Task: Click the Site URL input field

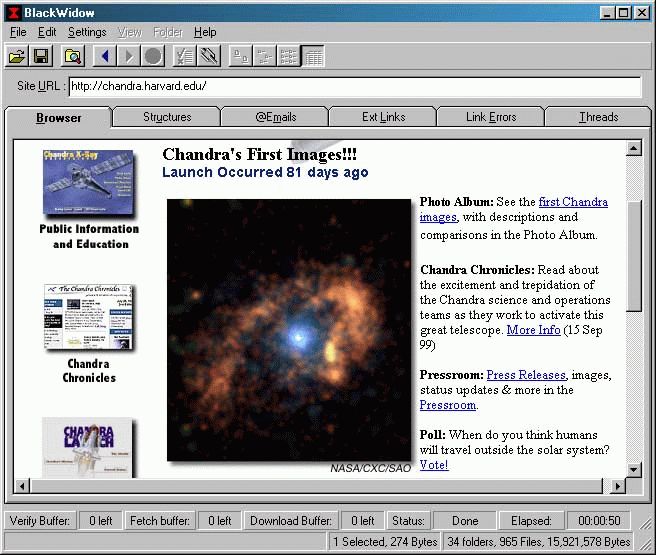Action: tap(355, 86)
